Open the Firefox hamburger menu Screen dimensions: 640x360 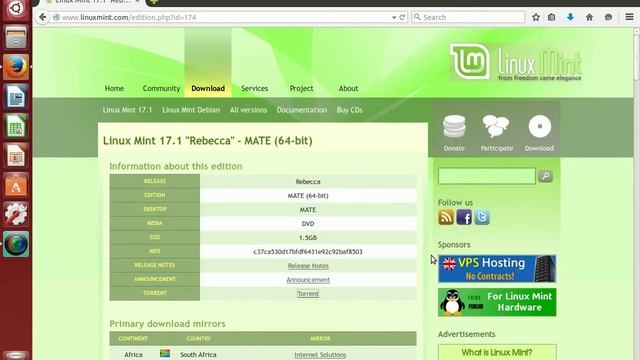[x=629, y=17]
